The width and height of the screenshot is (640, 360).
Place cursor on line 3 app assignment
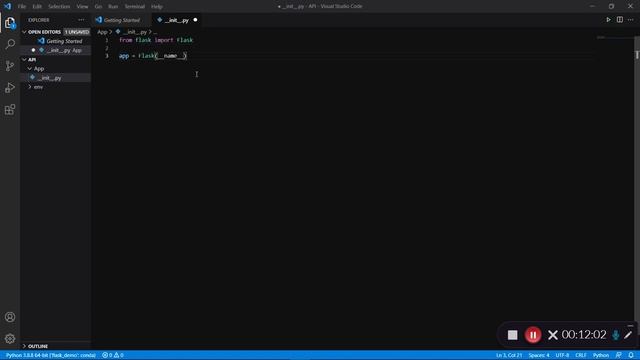tap(153, 56)
